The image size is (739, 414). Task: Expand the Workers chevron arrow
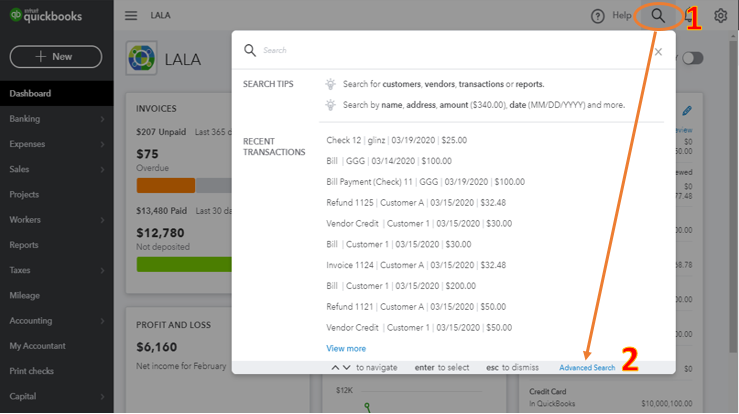click(x=102, y=220)
